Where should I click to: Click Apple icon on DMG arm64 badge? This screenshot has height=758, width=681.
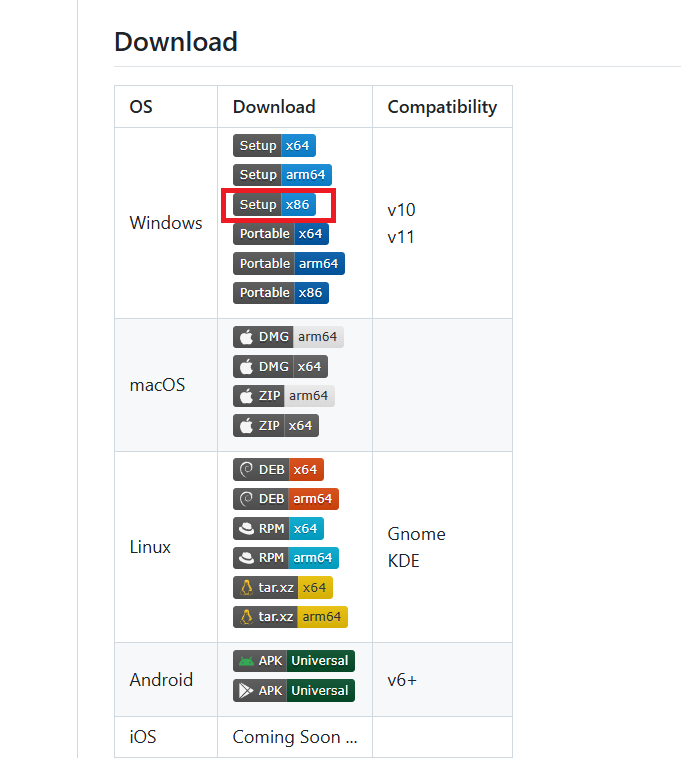click(x=246, y=337)
